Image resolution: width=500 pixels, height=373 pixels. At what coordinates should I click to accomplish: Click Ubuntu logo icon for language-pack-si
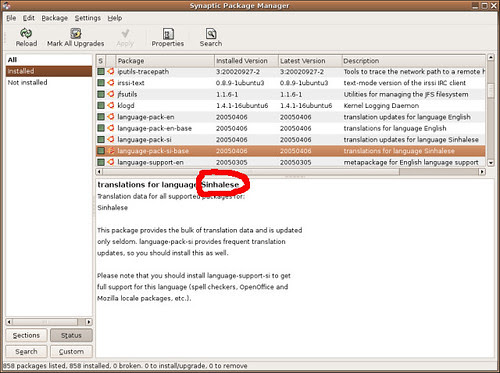pyautogui.click(x=111, y=139)
